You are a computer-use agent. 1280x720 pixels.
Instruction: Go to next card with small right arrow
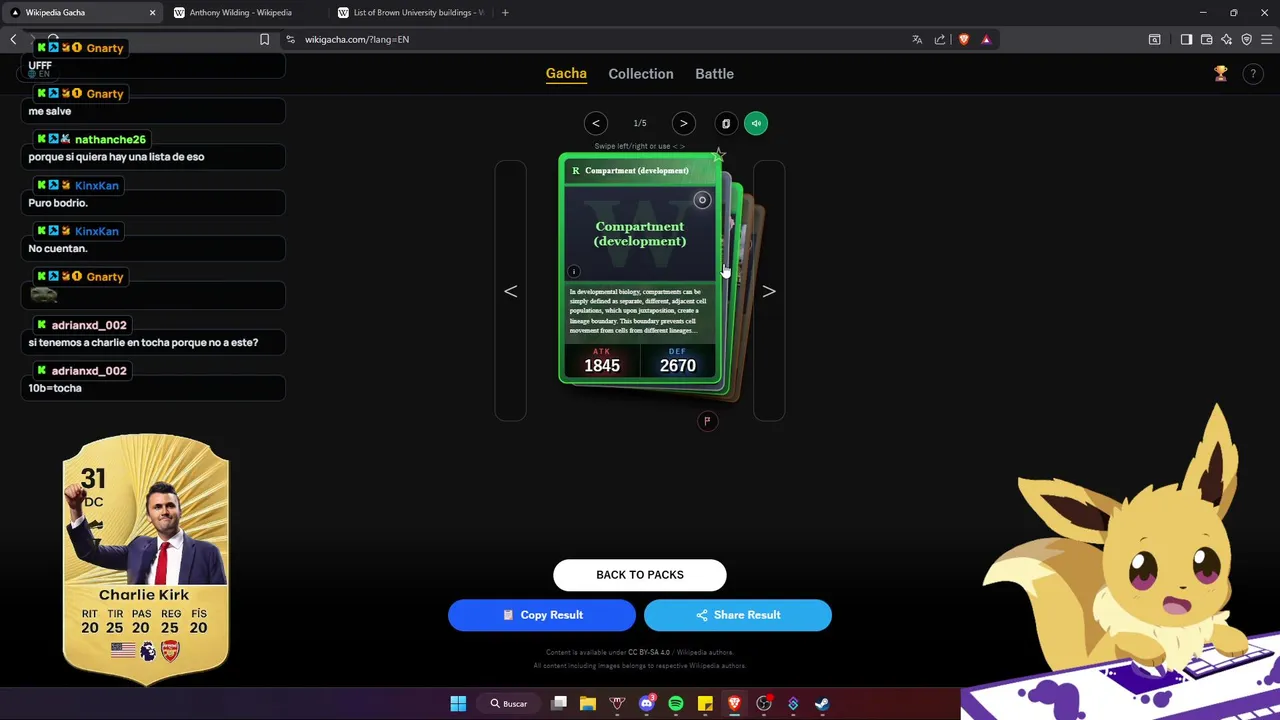click(x=683, y=123)
